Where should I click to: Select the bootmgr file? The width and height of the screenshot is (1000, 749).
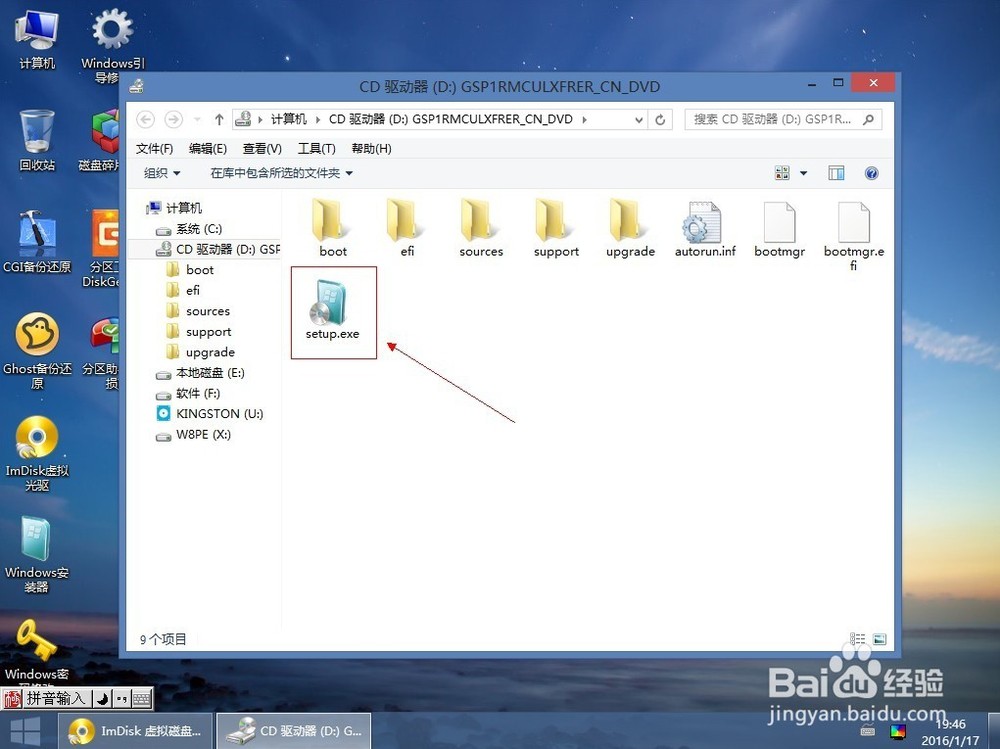[779, 229]
